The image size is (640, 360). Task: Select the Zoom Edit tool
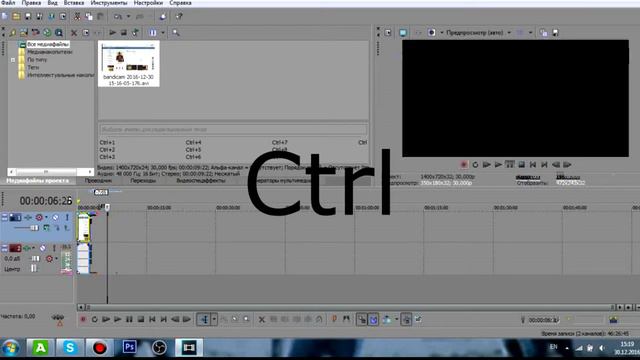click(x=247, y=319)
